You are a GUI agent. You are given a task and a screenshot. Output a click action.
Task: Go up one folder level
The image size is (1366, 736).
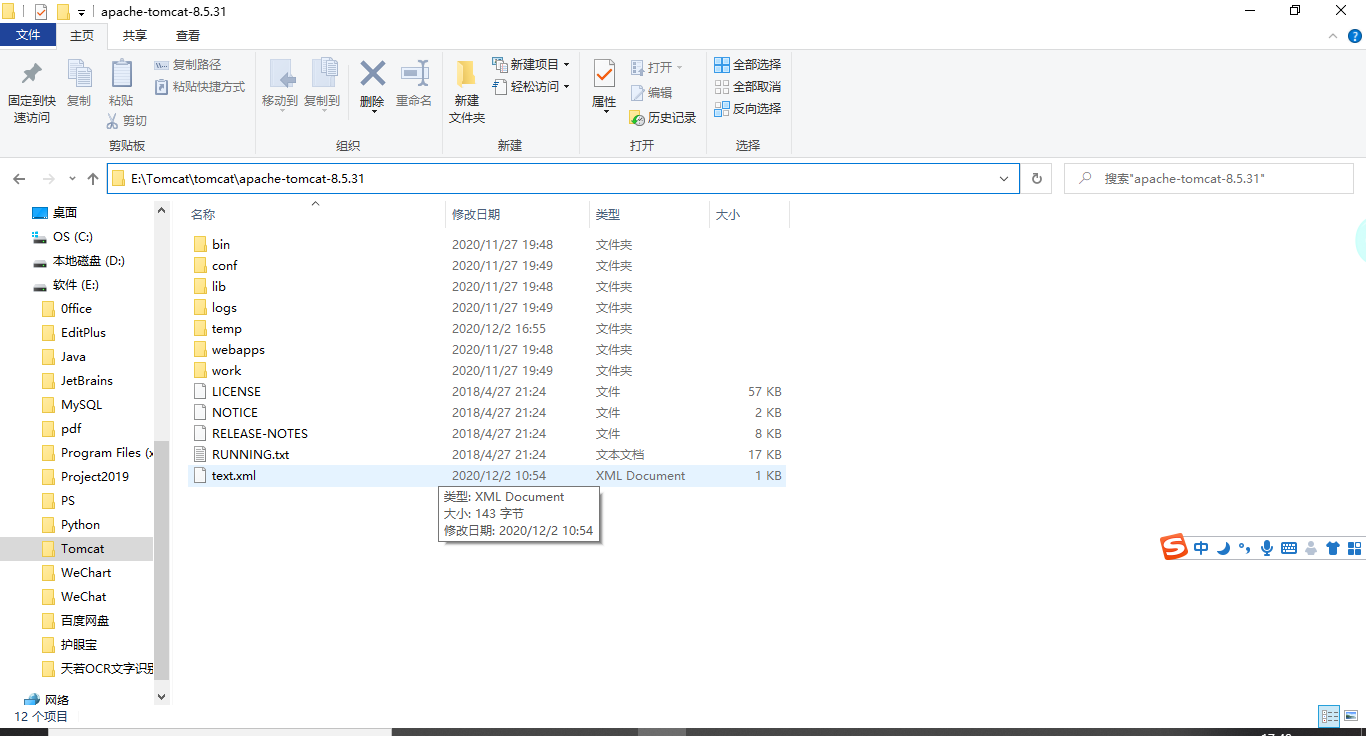tap(93, 179)
